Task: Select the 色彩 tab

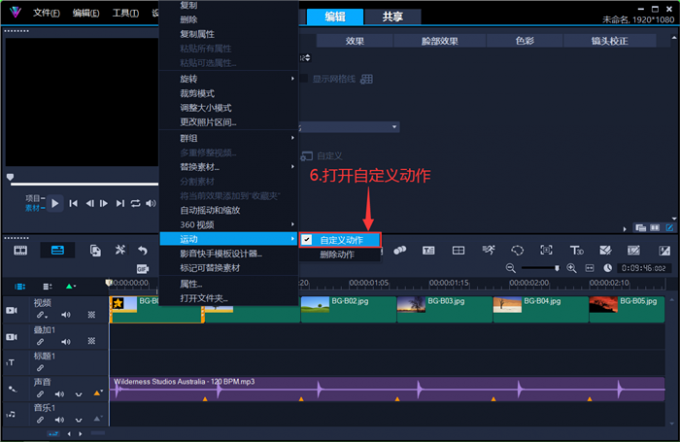Action: 525,41
